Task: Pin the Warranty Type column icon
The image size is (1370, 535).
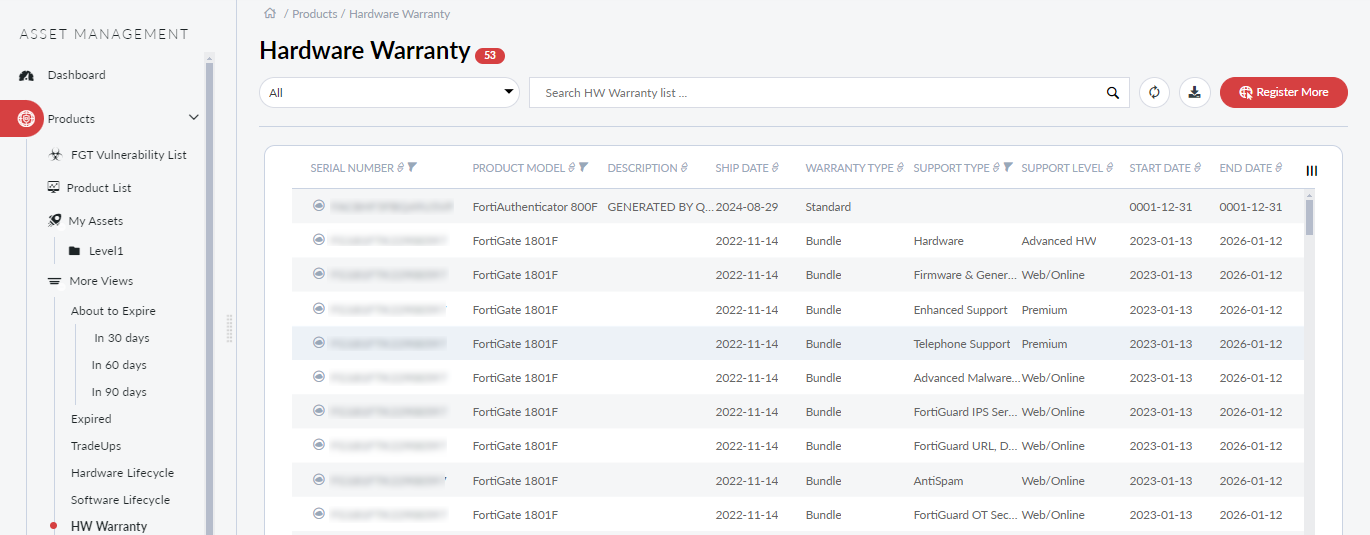Action: pos(900,168)
